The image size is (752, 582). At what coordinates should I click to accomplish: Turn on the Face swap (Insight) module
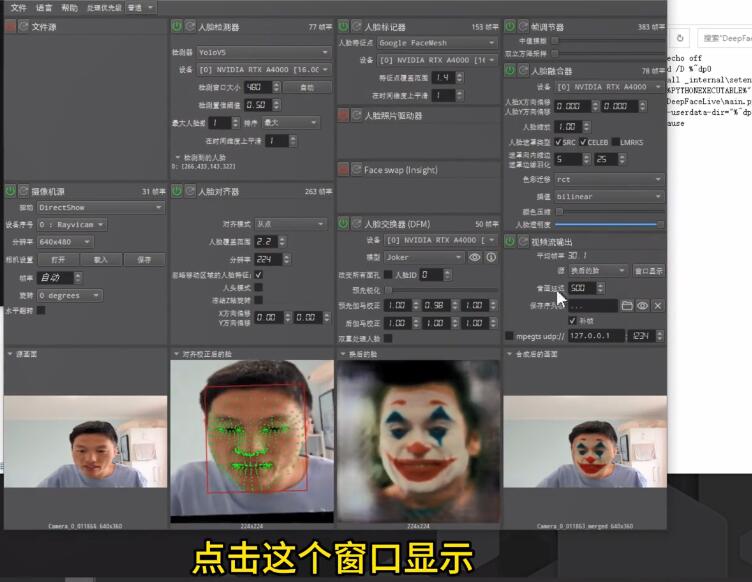click(343, 169)
